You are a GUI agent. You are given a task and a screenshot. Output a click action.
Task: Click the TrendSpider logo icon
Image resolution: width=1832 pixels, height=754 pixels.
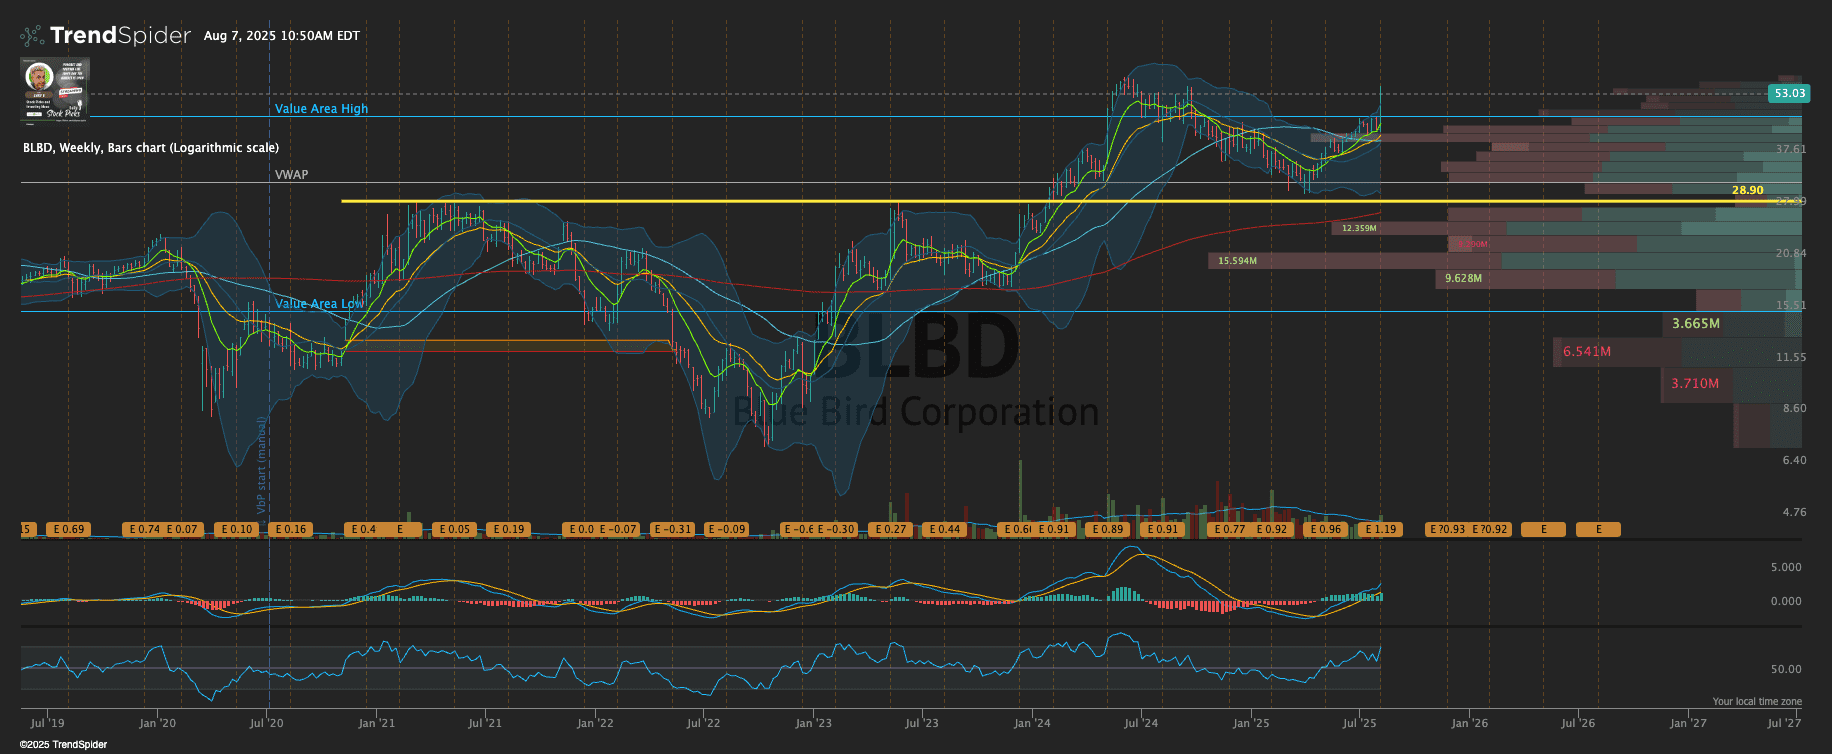coord(32,36)
